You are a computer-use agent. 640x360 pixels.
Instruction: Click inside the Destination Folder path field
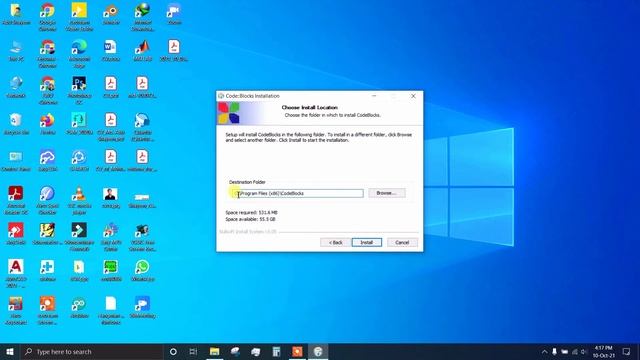298,193
